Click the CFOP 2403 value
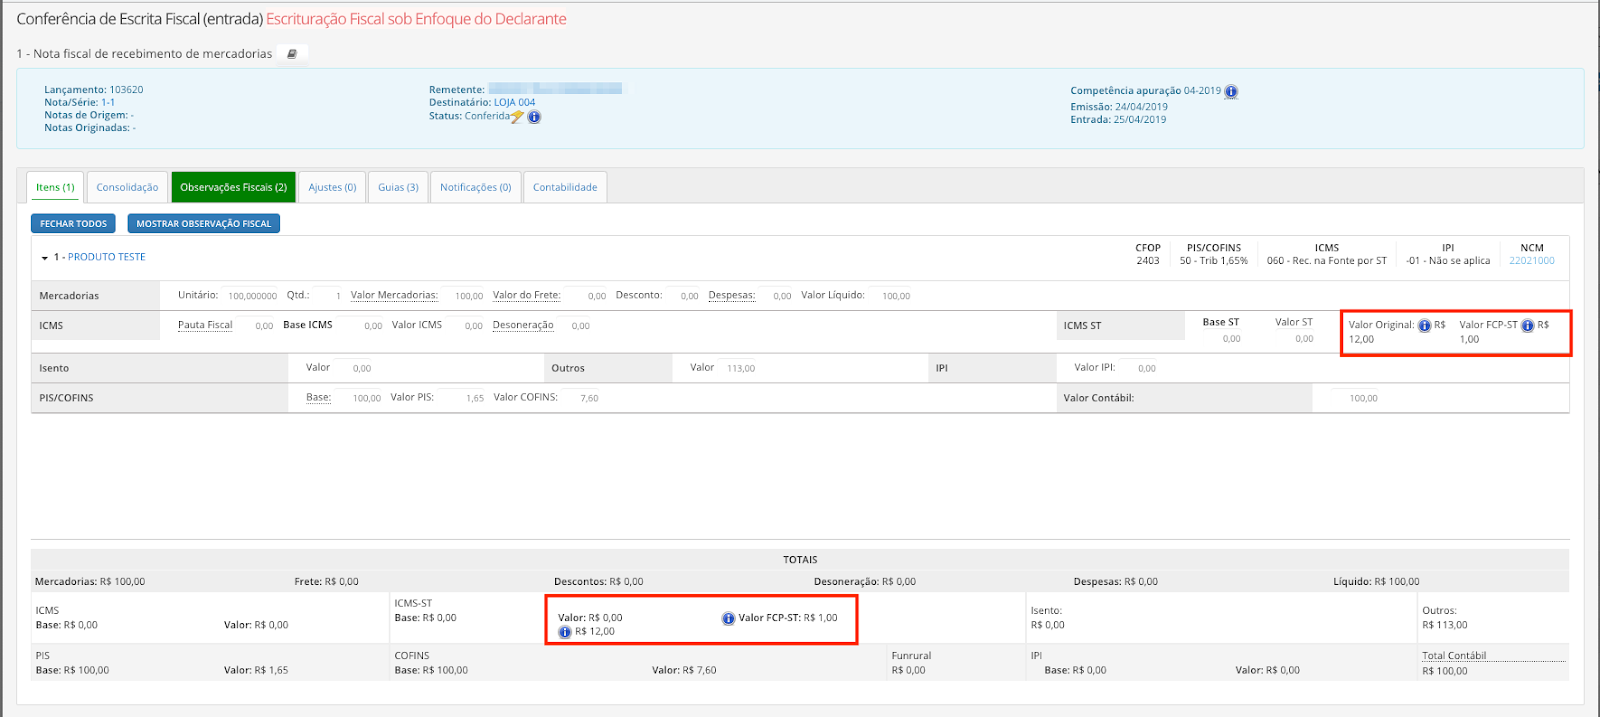Screen dimensions: 1600x717 coord(1148,261)
